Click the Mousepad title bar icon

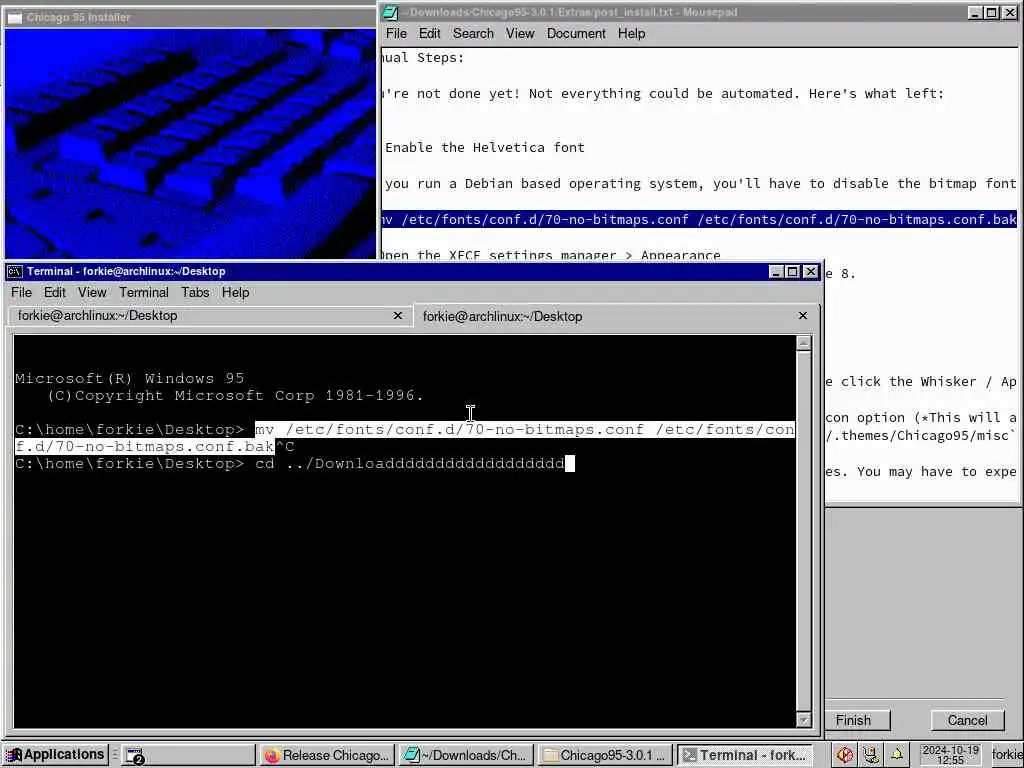pyautogui.click(x=391, y=12)
